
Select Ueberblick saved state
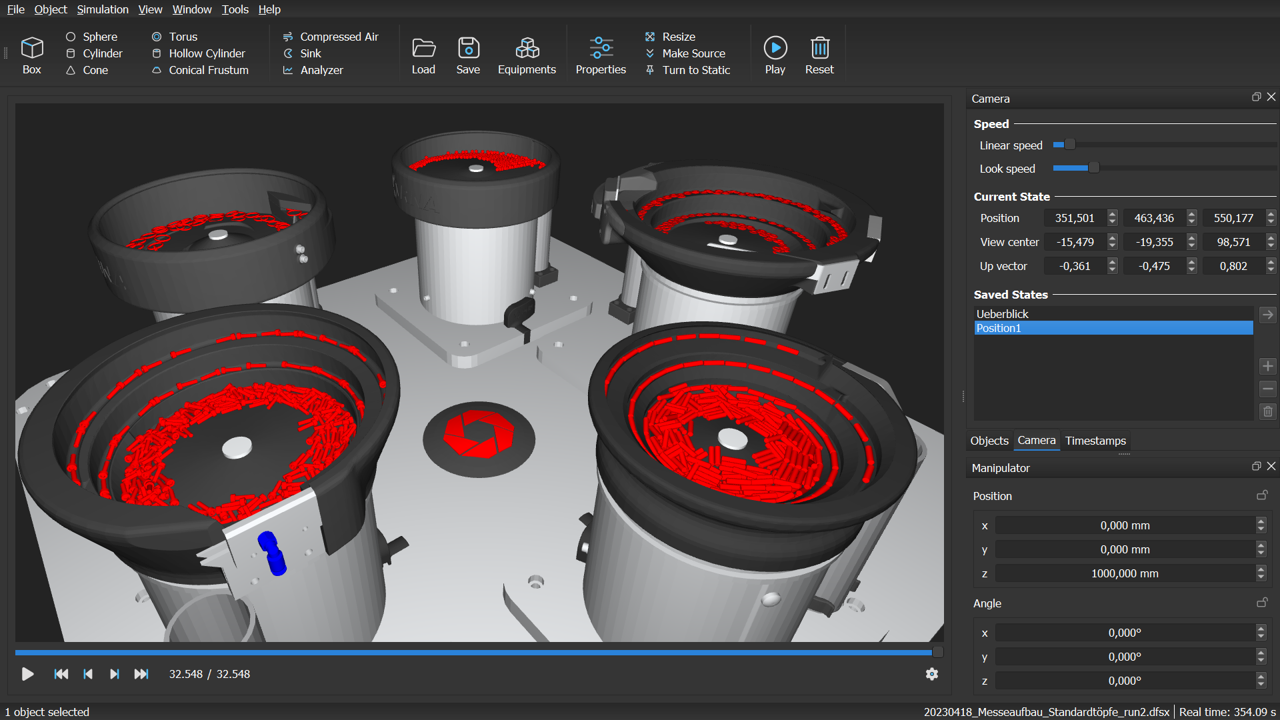(1114, 314)
